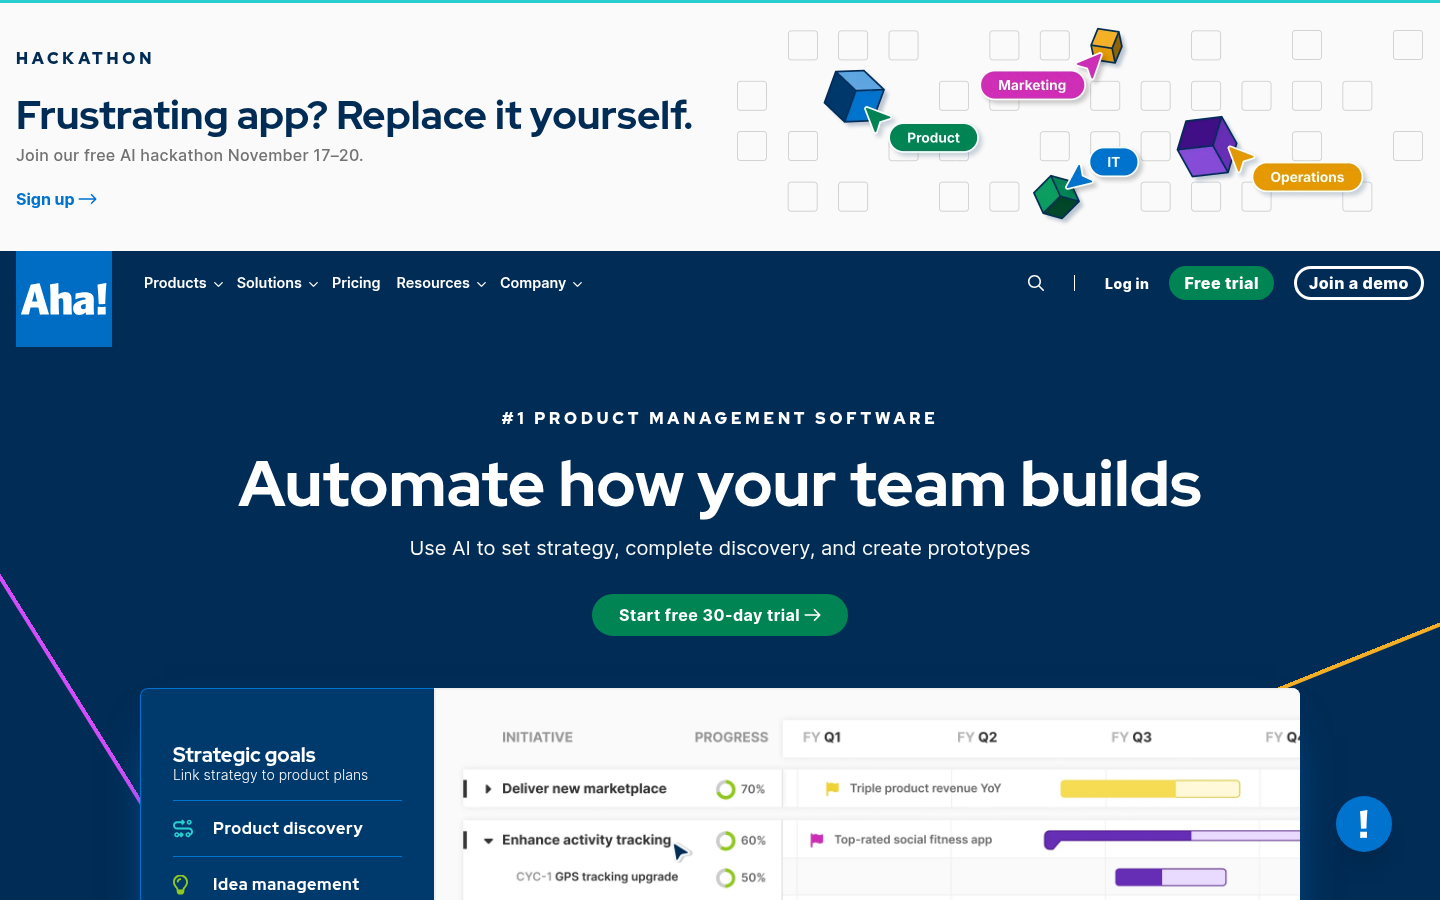Open the search magnifier icon

tap(1036, 283)
